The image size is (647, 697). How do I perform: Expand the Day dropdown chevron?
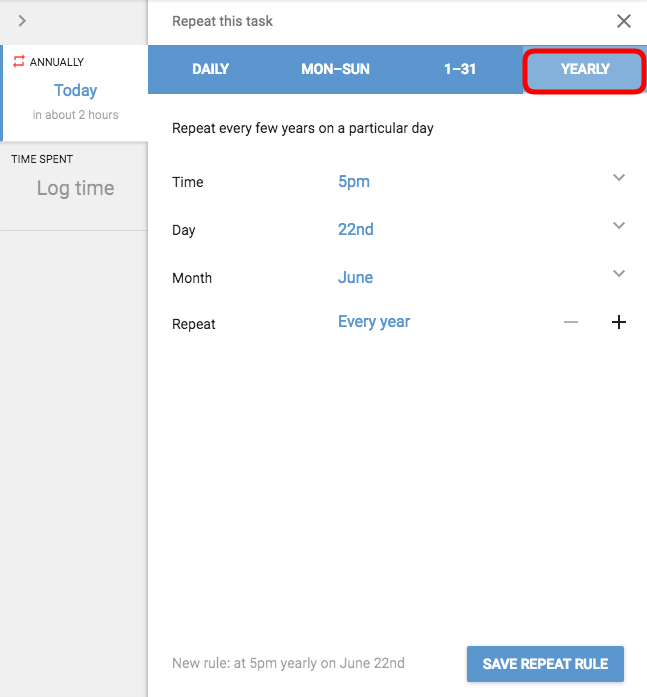pos(619,225)
